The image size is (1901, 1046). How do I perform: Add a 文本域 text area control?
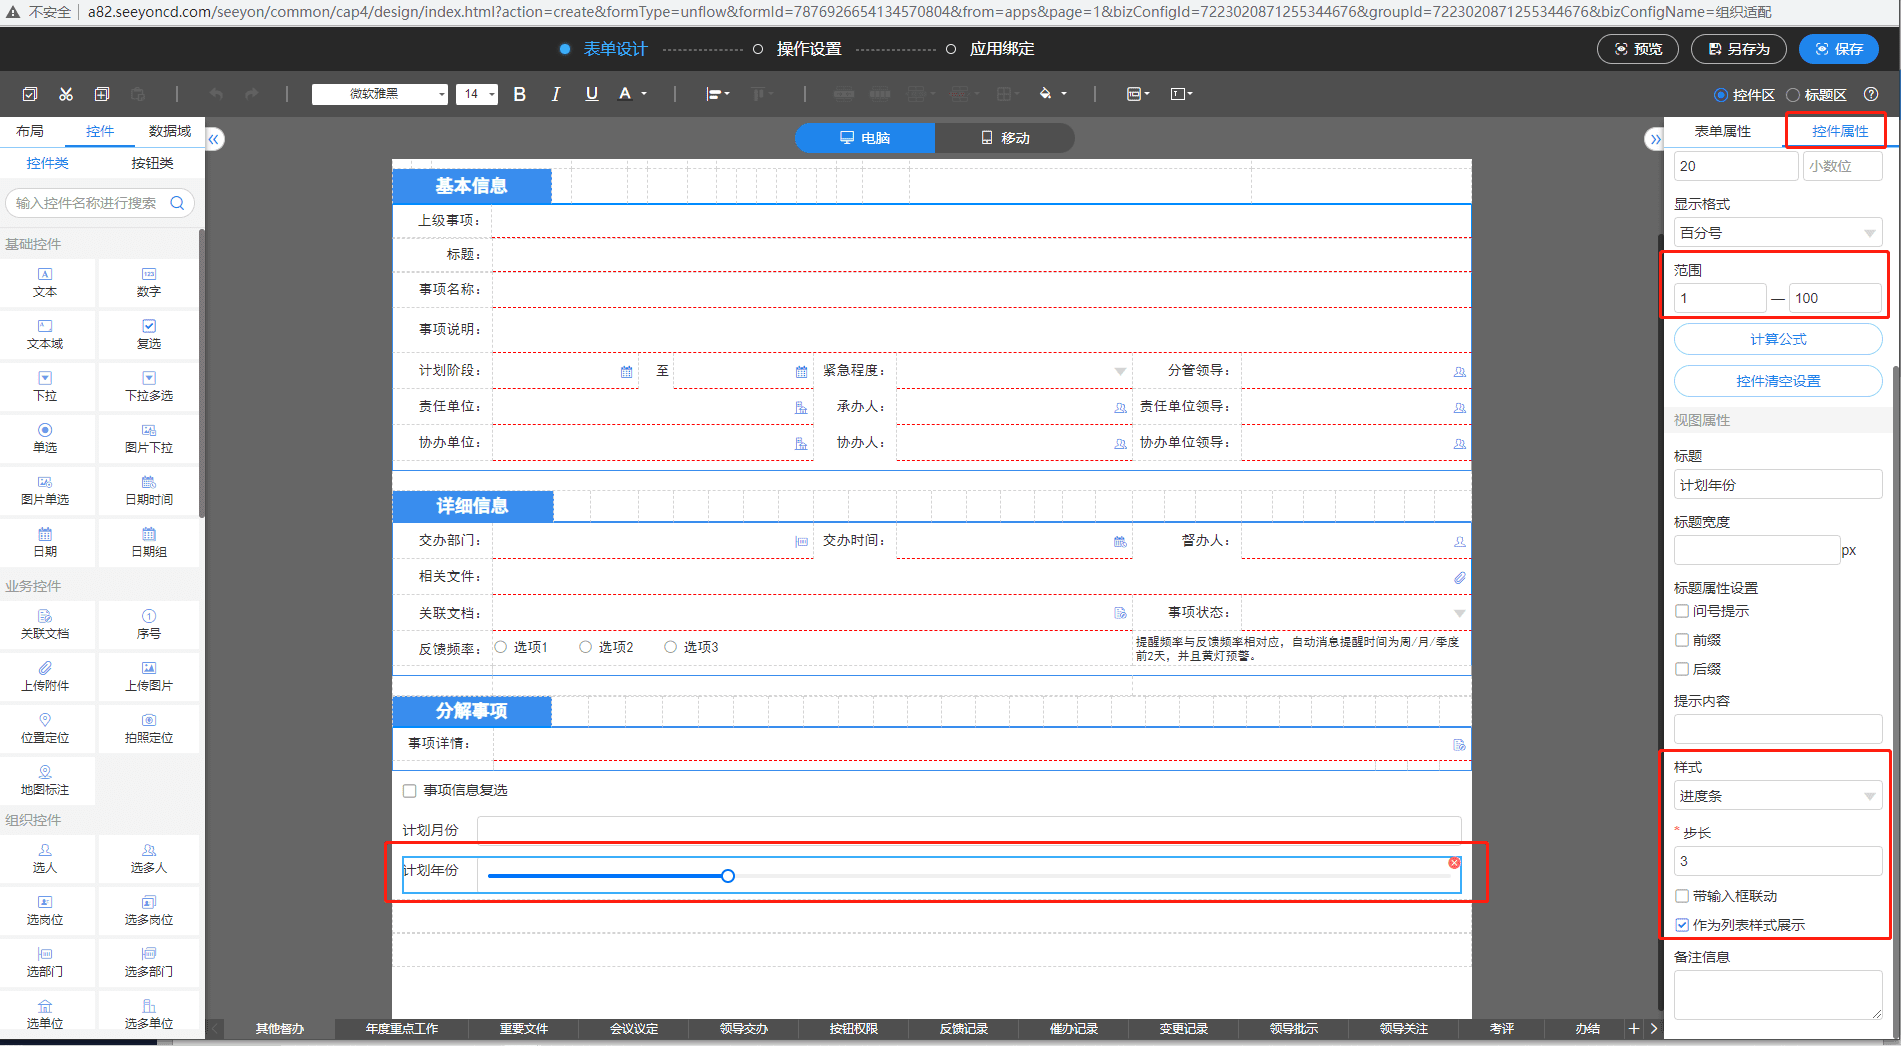(45, 334)
